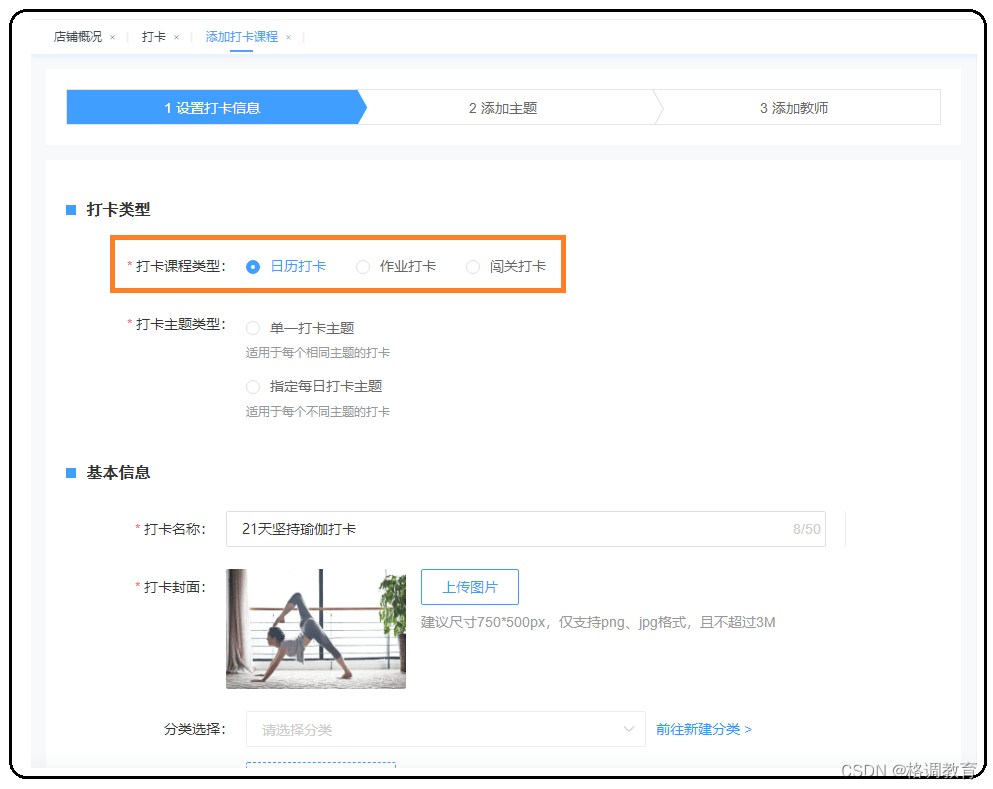Click the yoga cover image thumbnail
This screenshot has height=789, width=993.
tap(316, 629)
